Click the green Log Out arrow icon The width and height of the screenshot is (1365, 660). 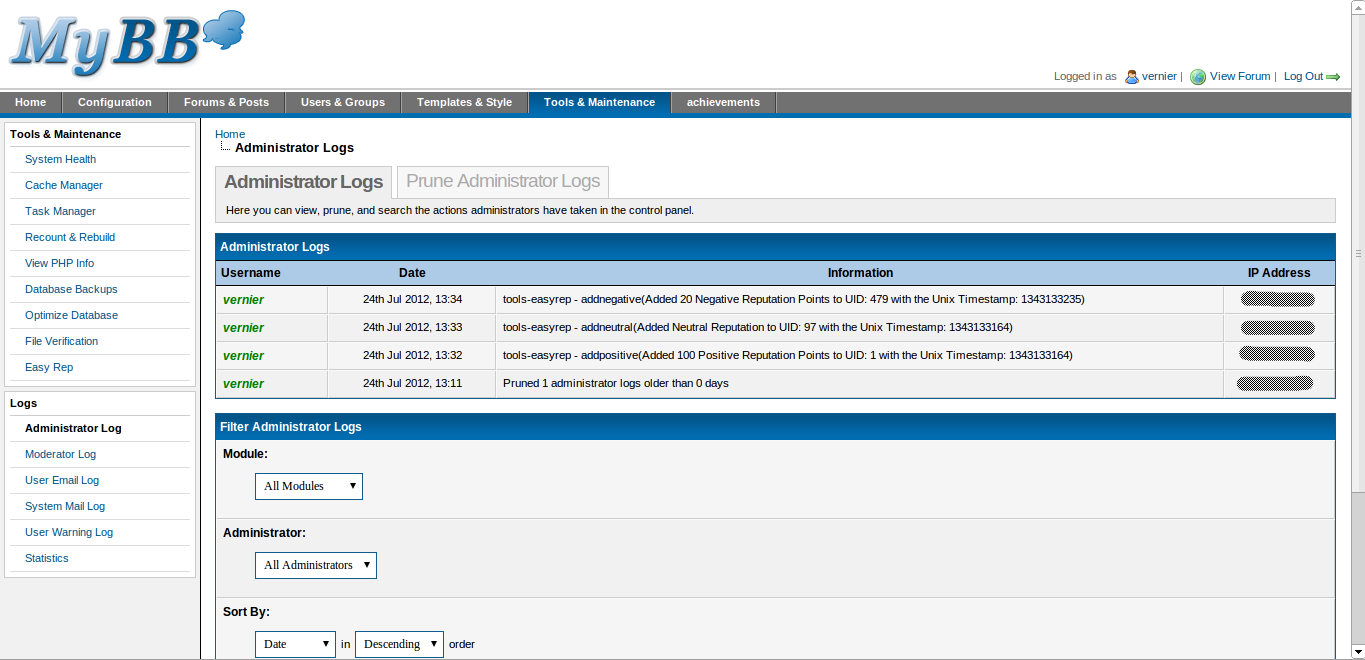(1333, 77)
